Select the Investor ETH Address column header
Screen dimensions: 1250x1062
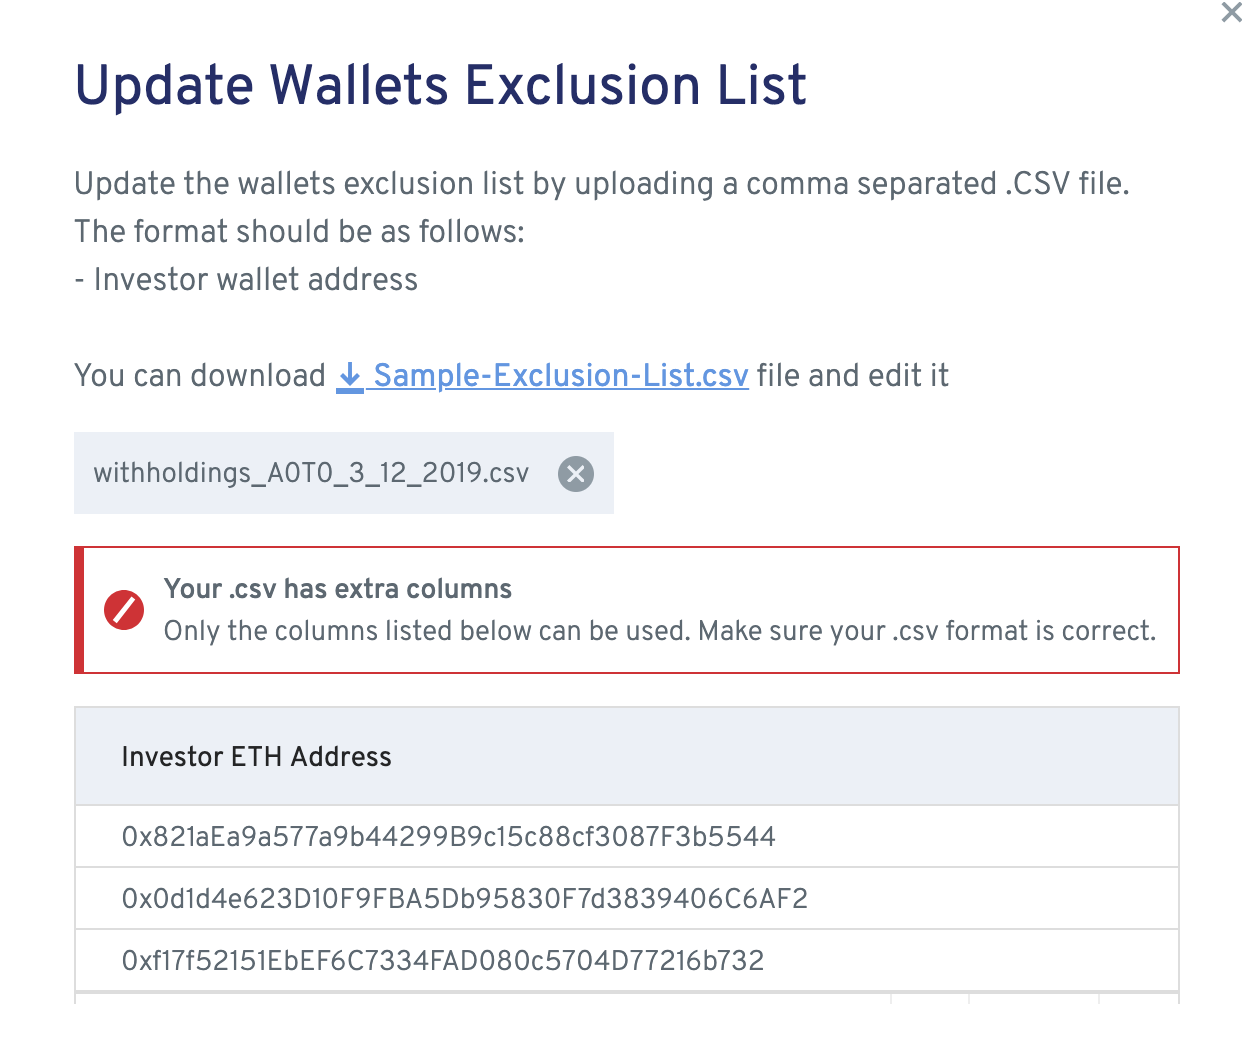[x=256, y=757]
